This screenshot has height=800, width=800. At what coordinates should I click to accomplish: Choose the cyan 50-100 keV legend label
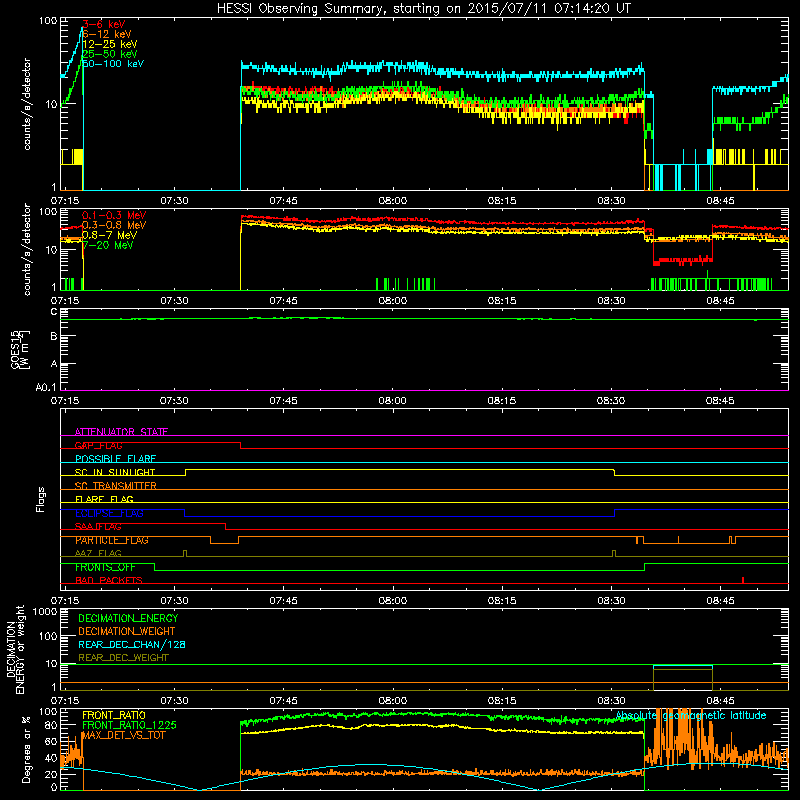(113, 64)
